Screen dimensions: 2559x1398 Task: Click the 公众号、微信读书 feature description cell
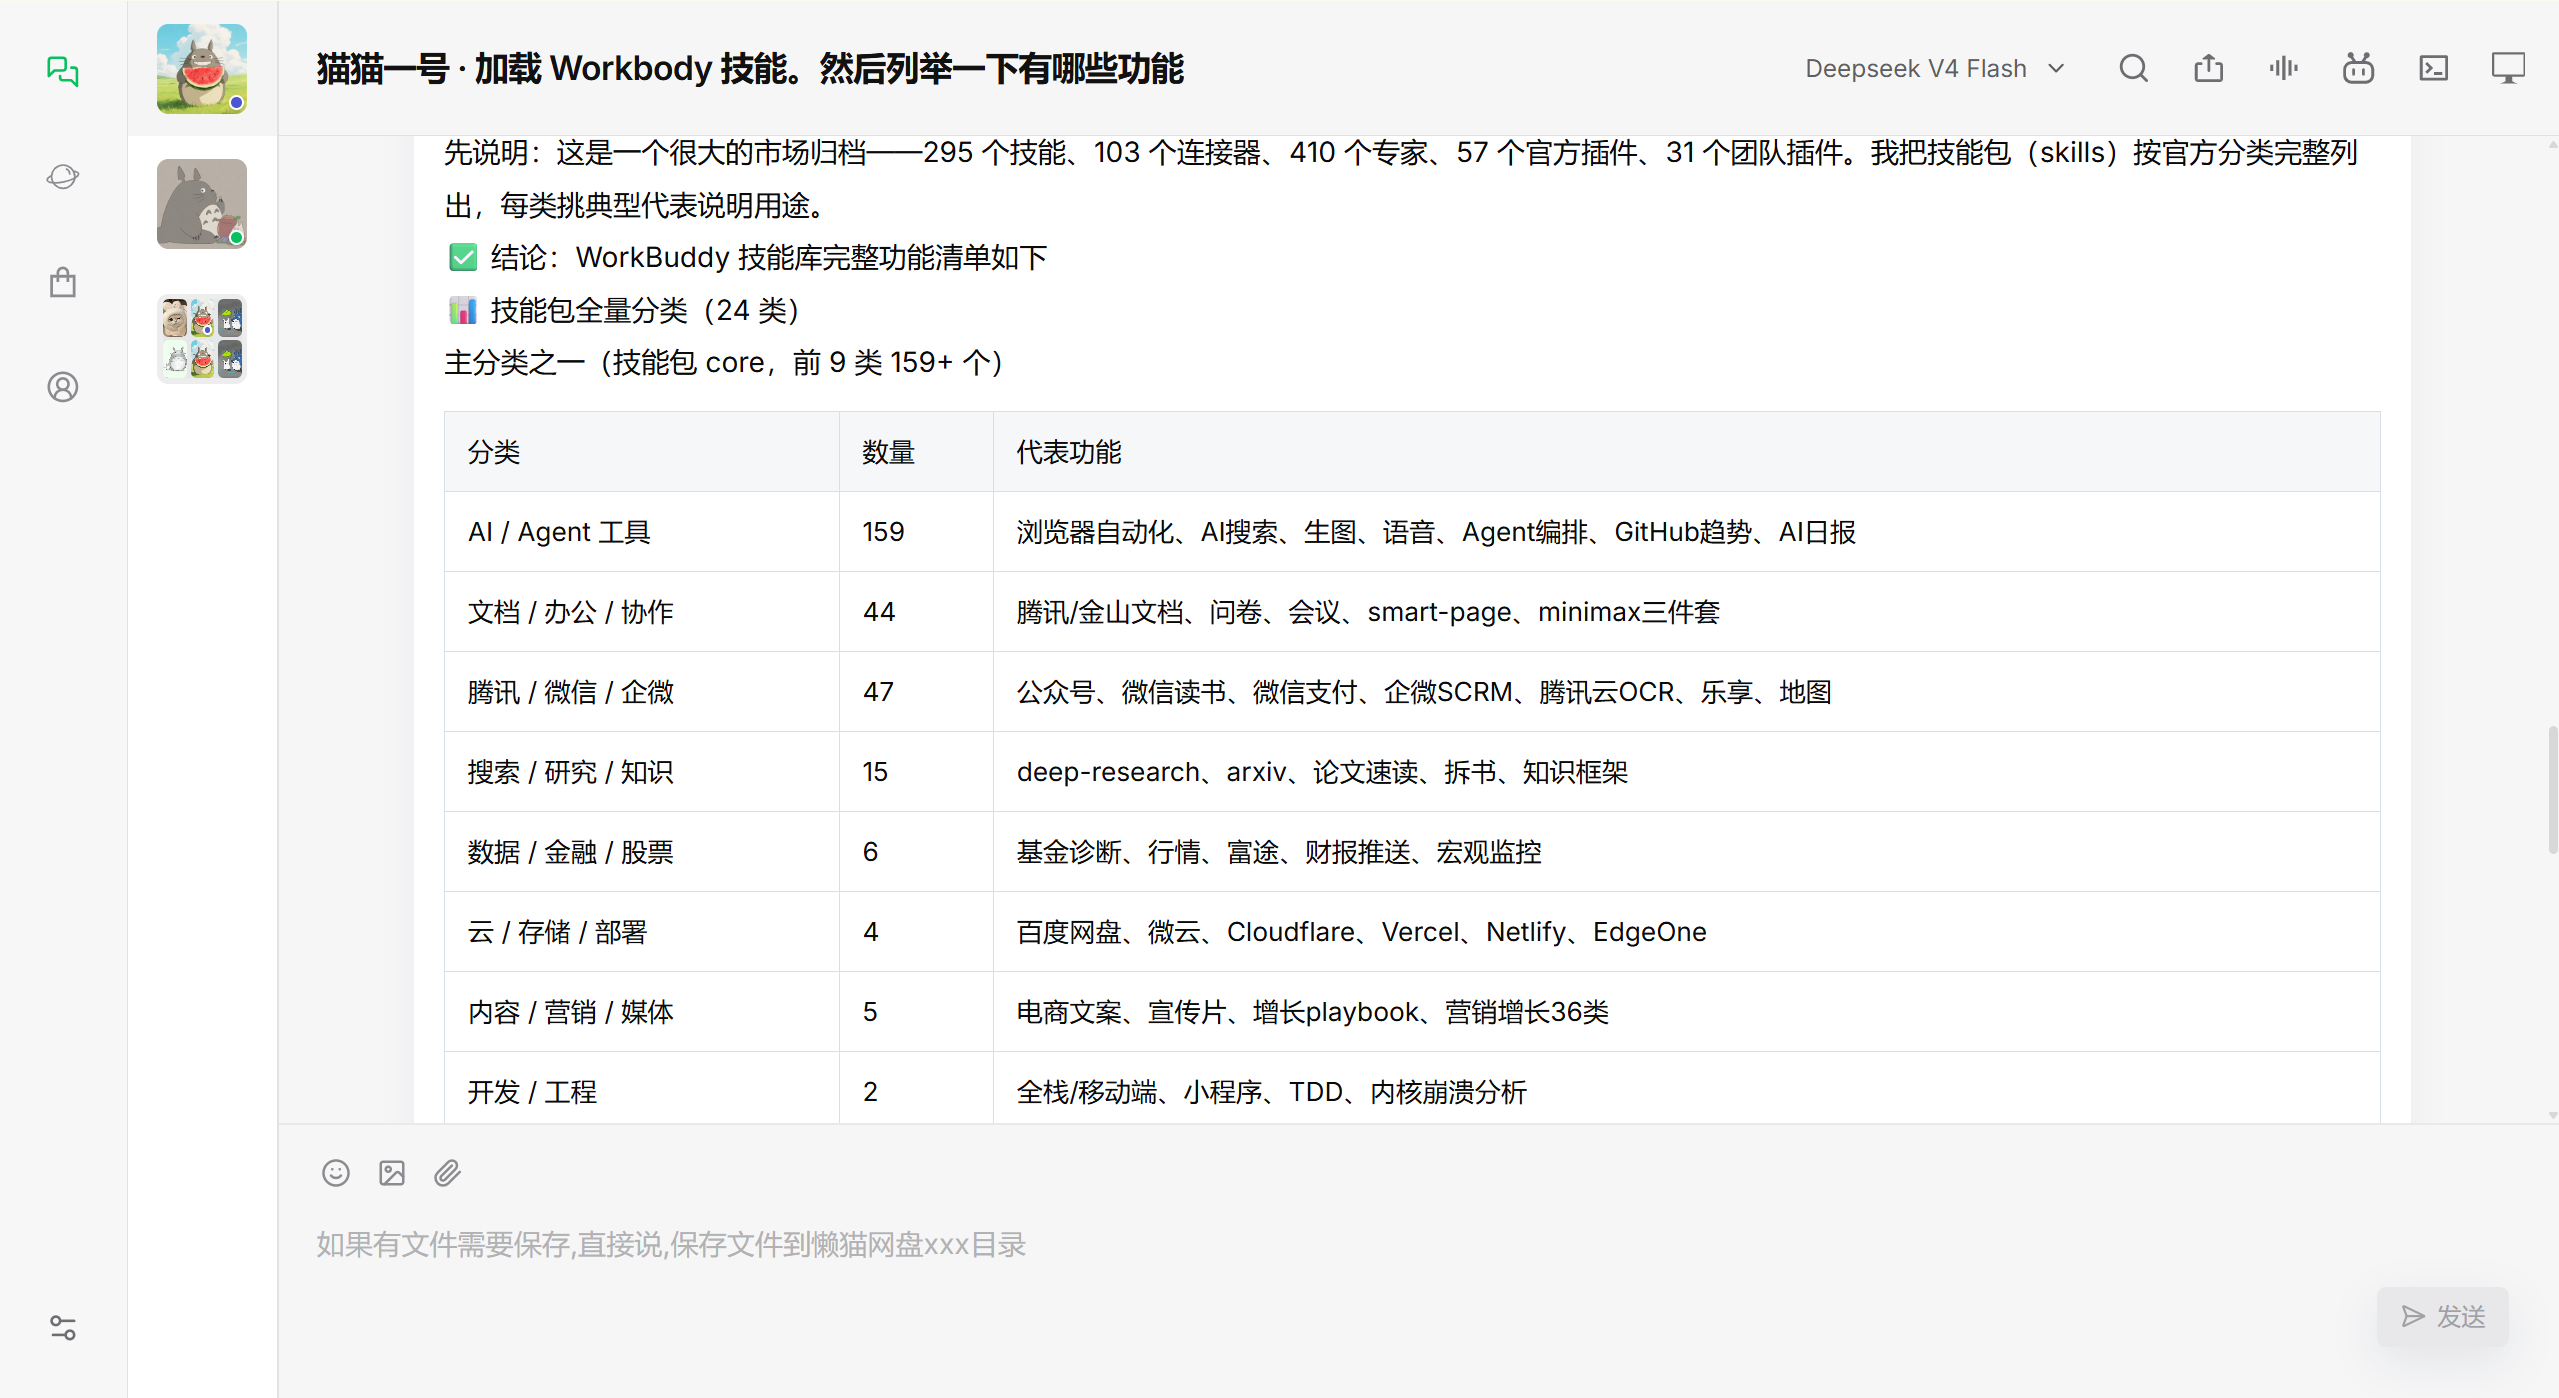coord(1686,692)
